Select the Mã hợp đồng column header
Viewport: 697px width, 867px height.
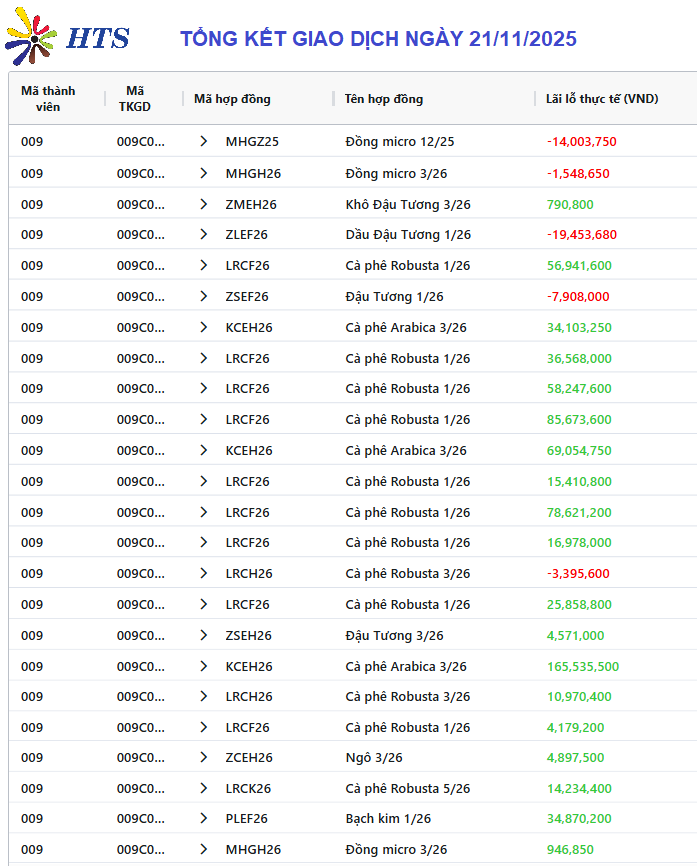click(232, 99)
